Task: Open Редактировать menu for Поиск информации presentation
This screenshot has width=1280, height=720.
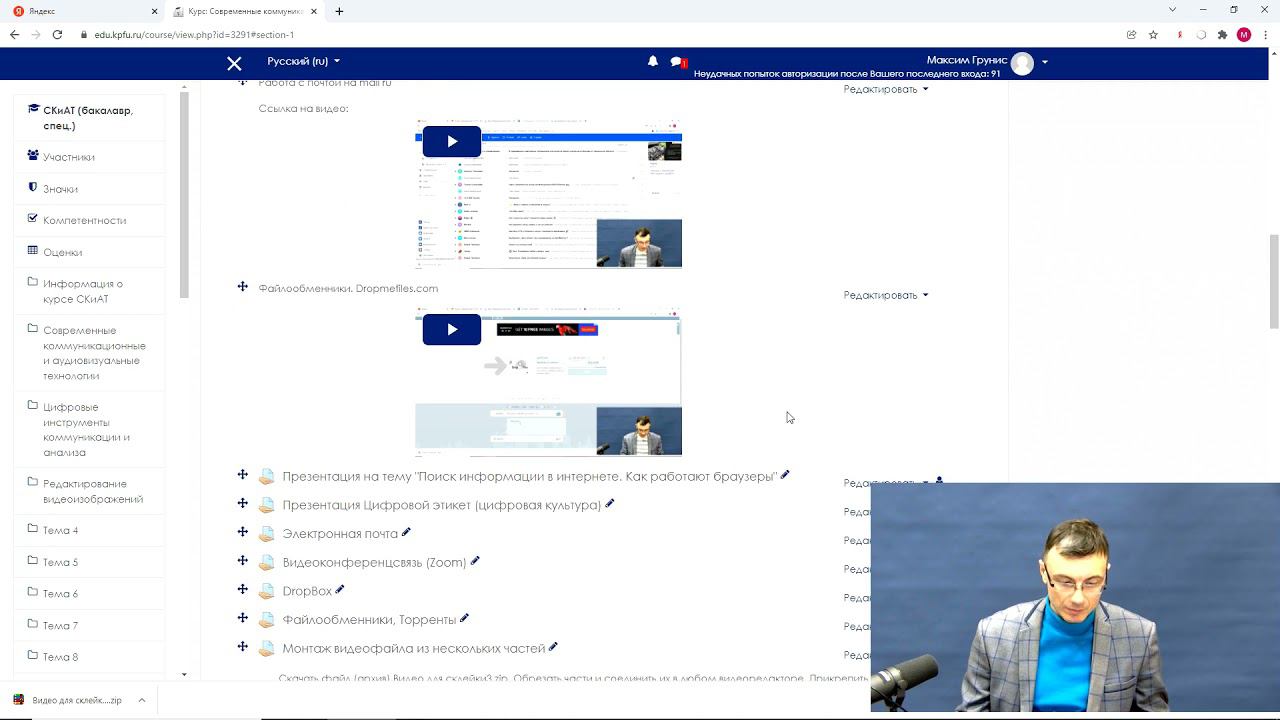Action: tap(886, 483)
